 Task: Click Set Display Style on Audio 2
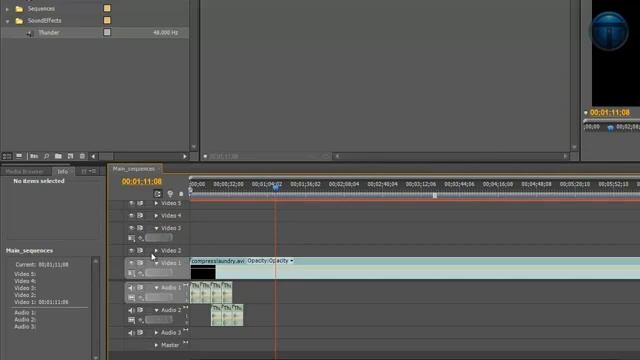(x=131, y=320)
